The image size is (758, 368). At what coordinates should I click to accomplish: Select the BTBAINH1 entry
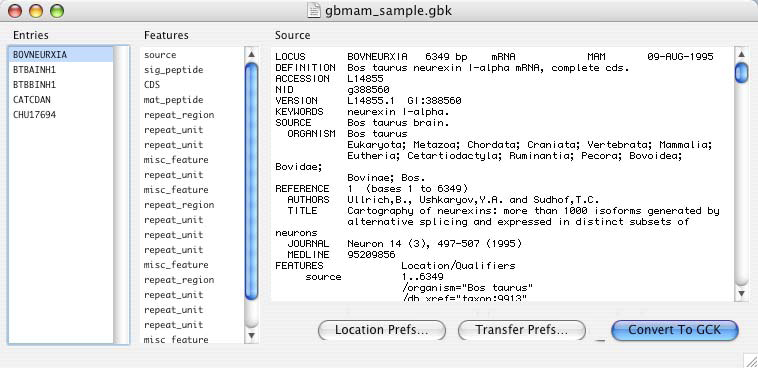click(61, 70)
